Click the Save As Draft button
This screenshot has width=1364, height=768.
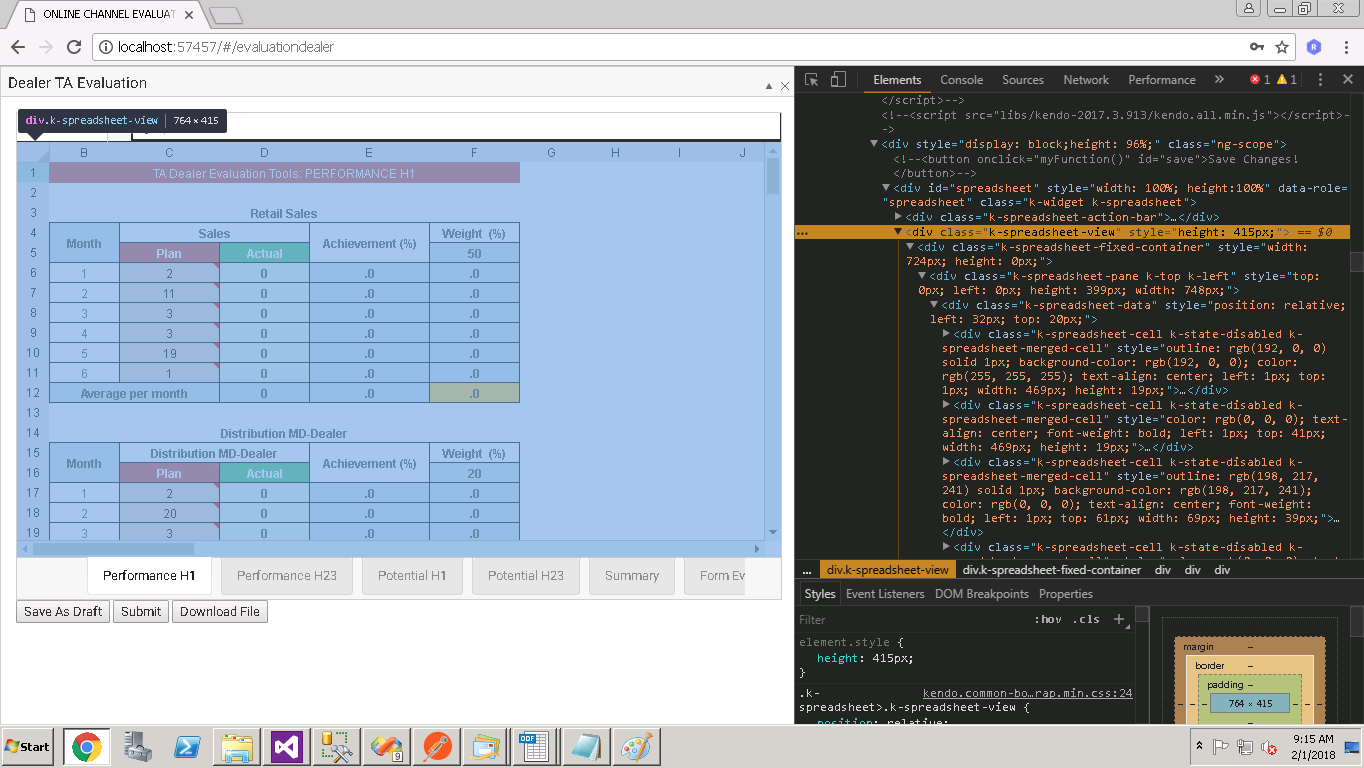tap(63, 612)
